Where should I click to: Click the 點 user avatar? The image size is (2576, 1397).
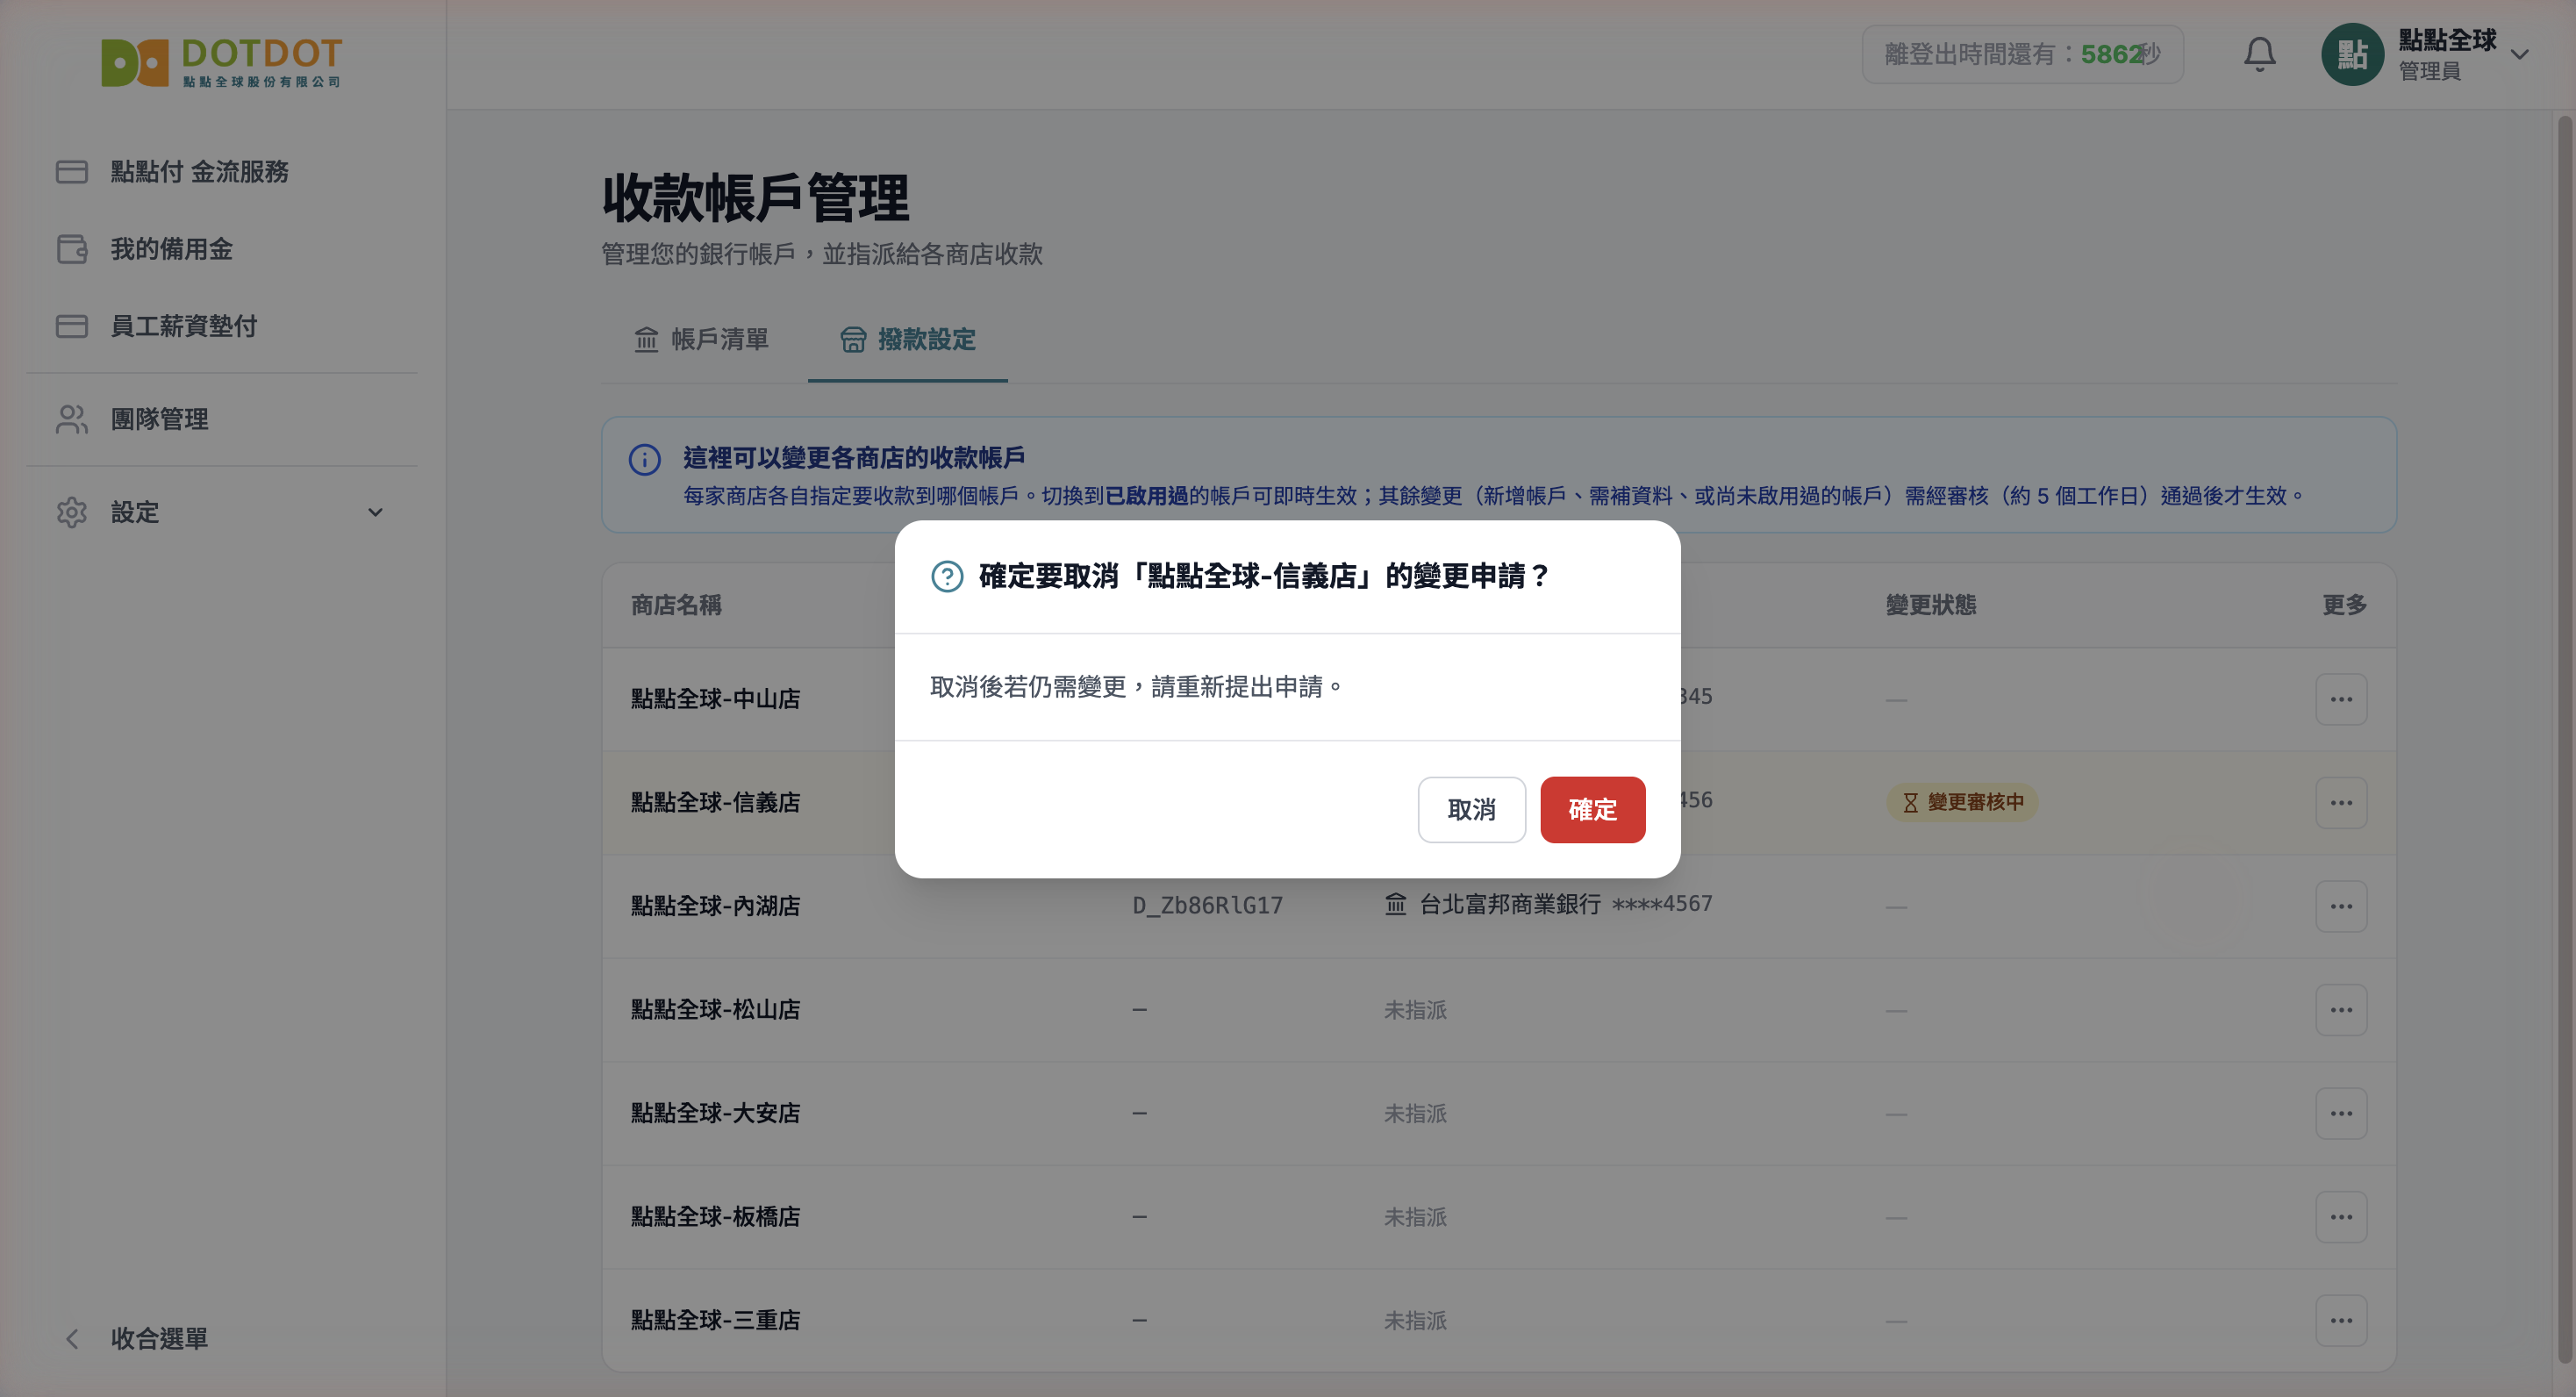(x=2352, y=54)
